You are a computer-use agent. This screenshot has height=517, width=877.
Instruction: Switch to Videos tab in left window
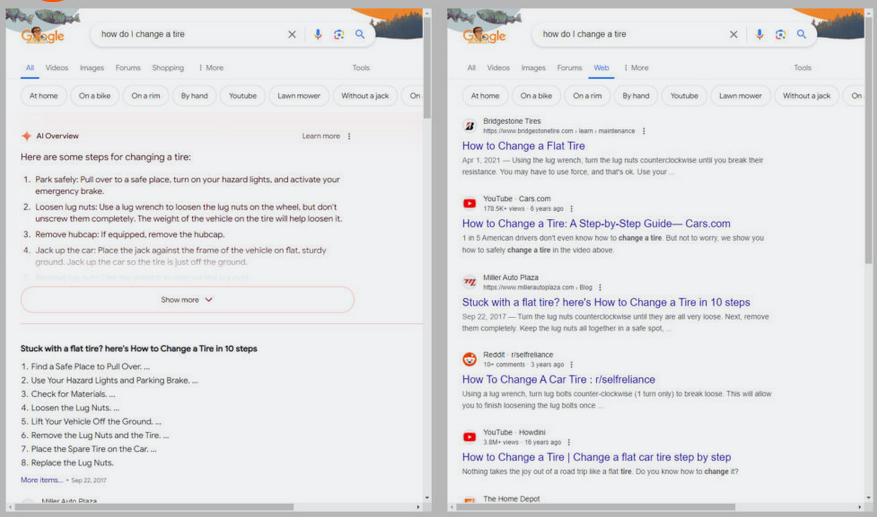[x=56, y=68]
